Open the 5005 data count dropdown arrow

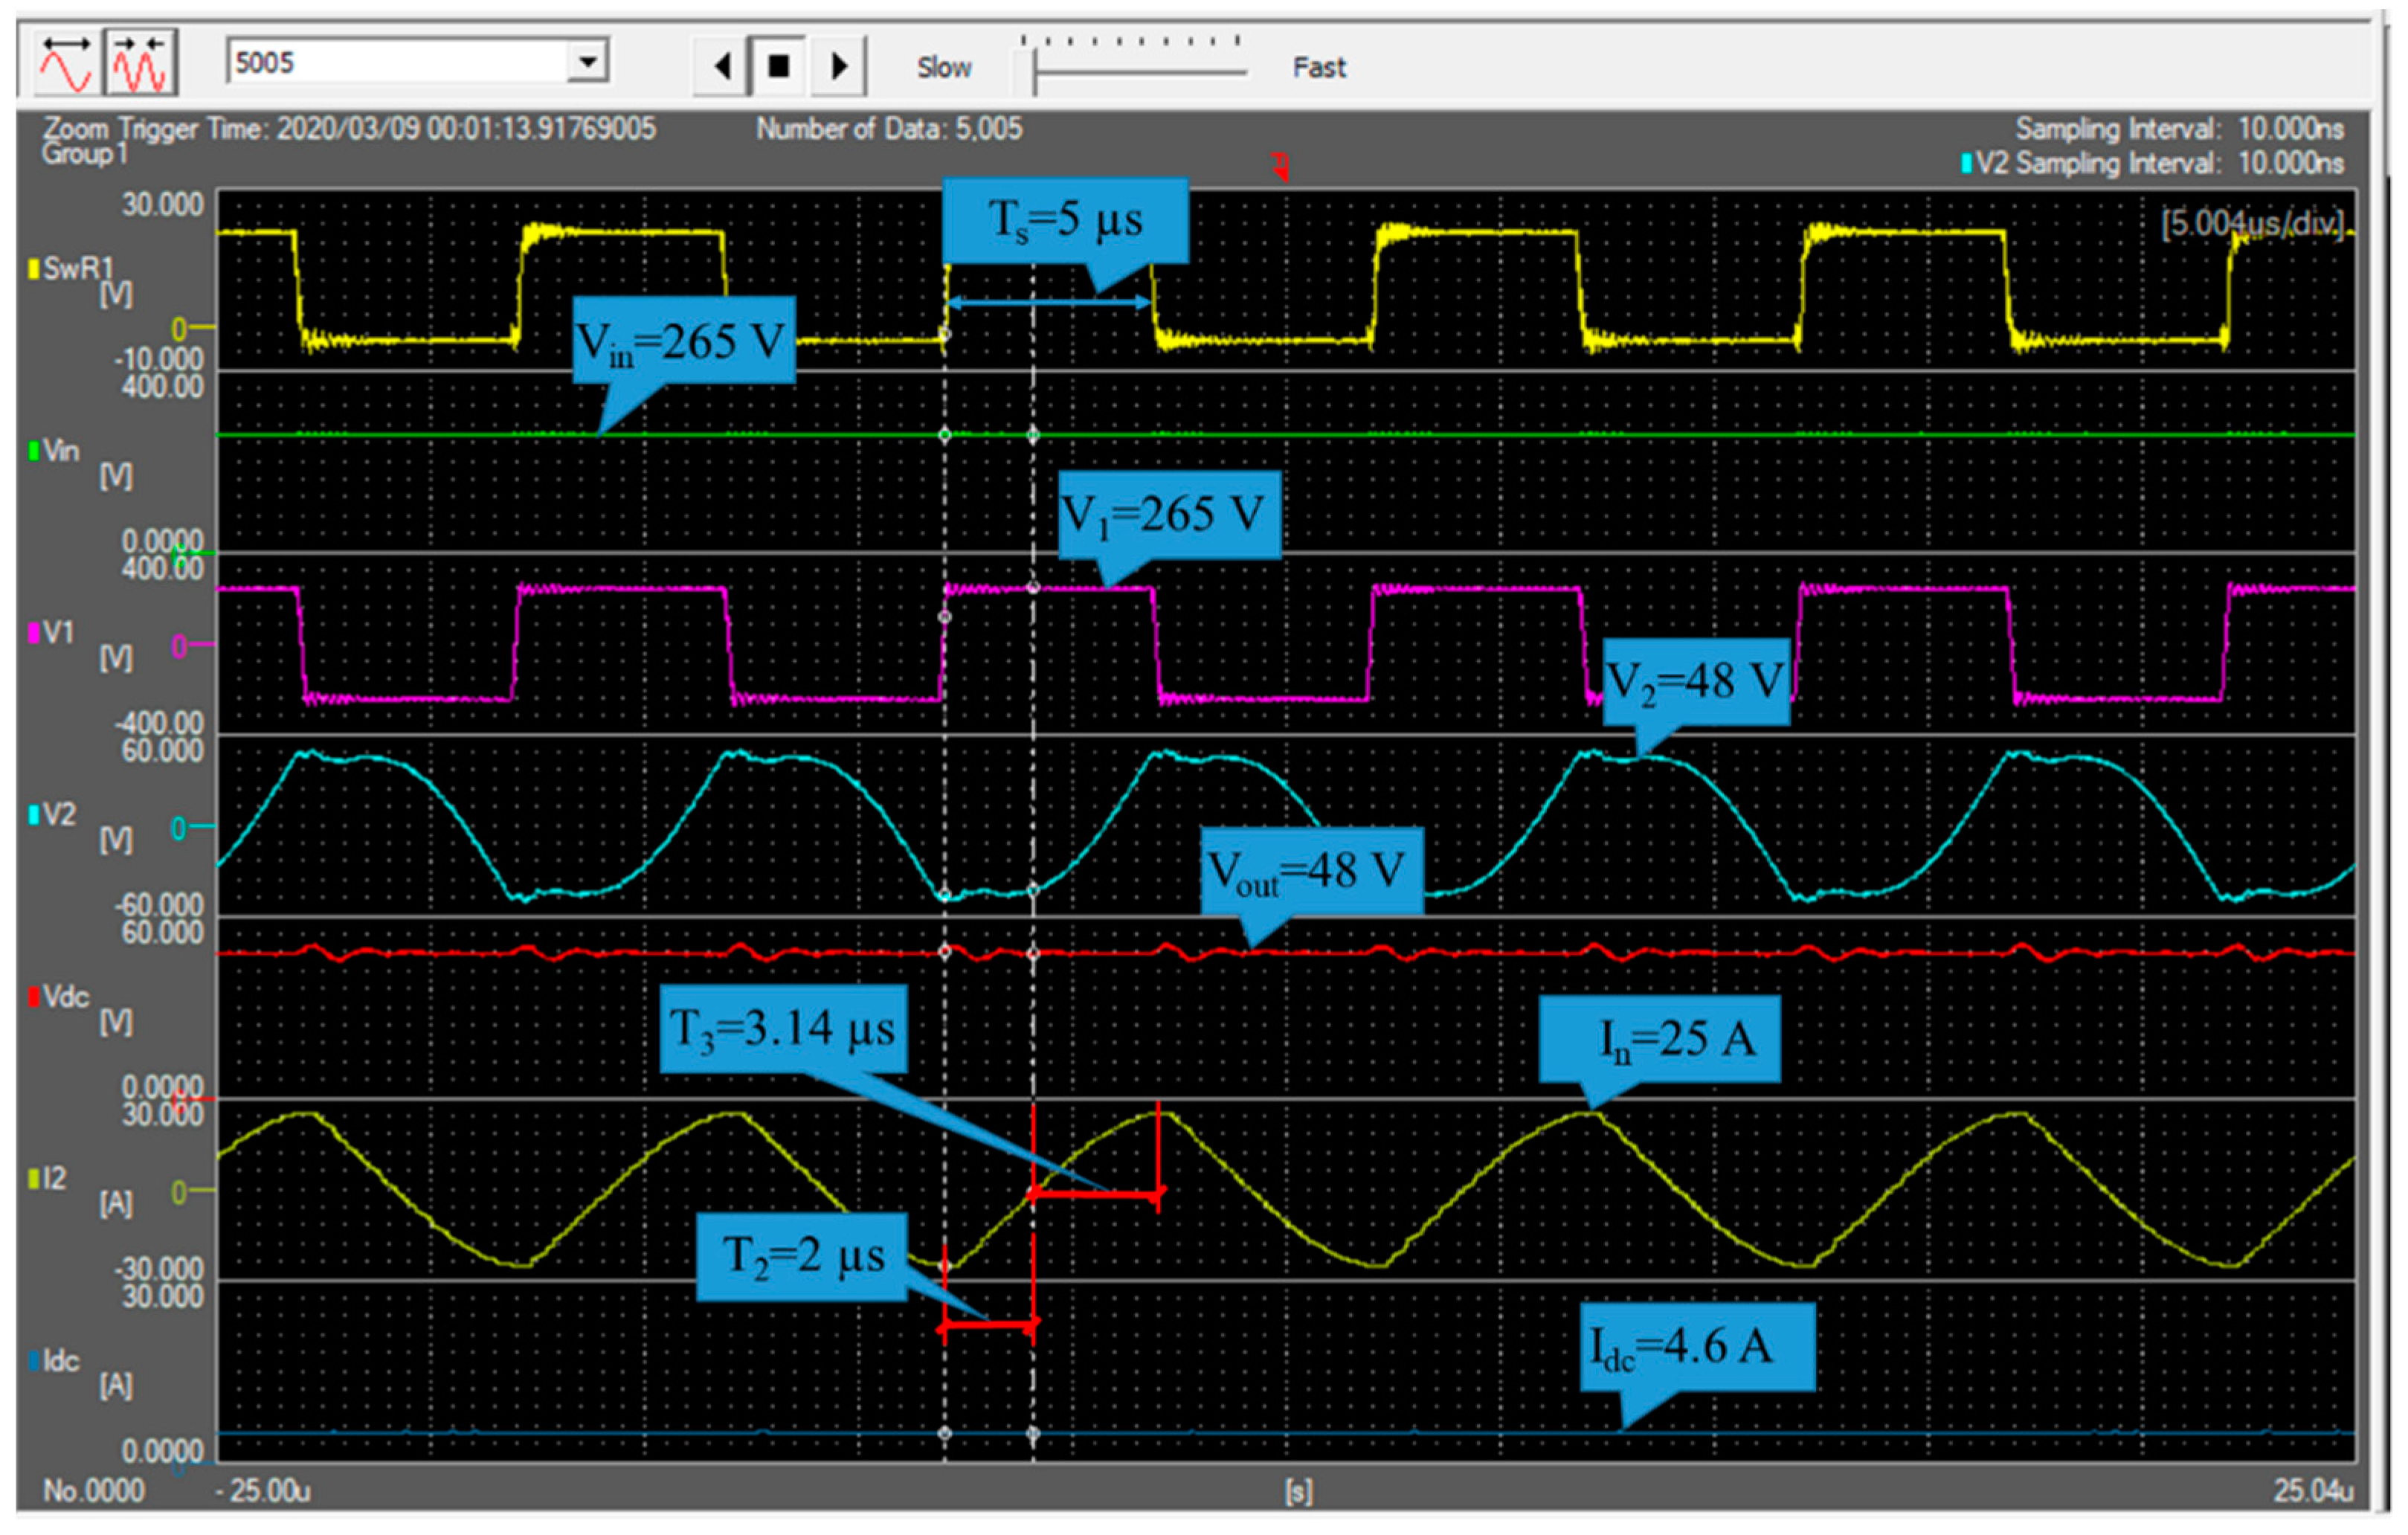click(588, 62)
